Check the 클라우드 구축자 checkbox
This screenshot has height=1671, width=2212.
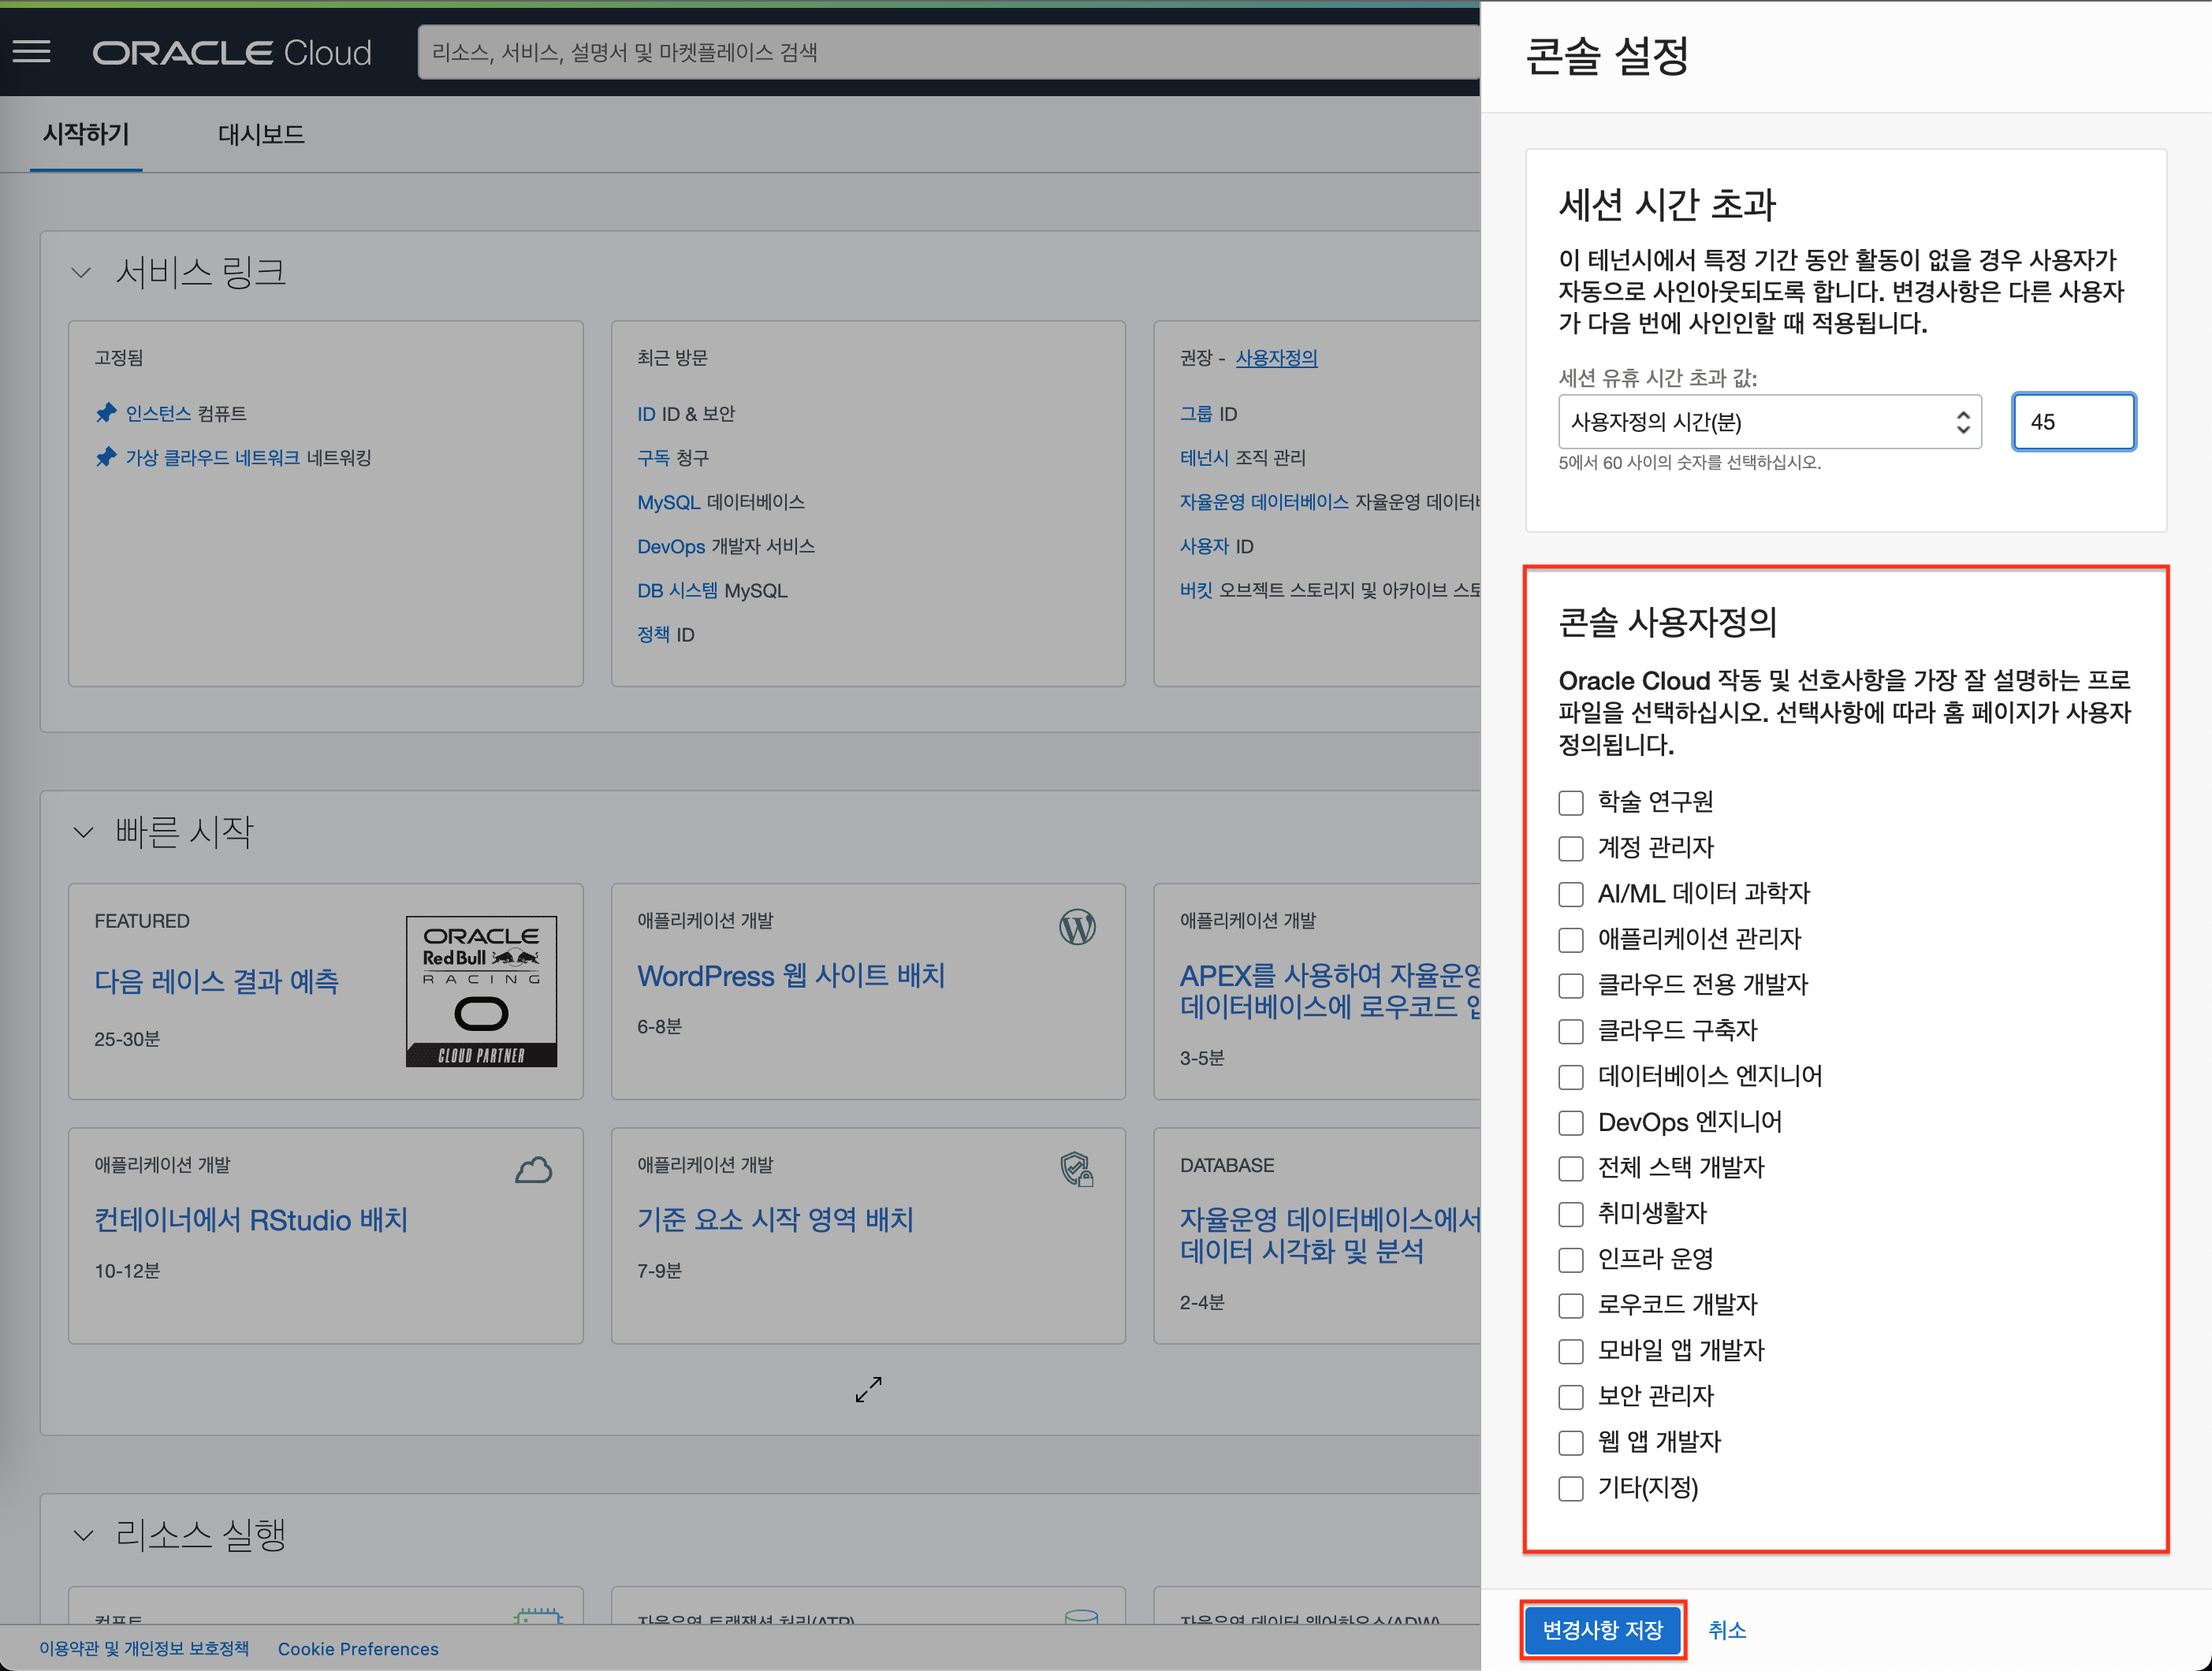click(x=1571, y=1031)
